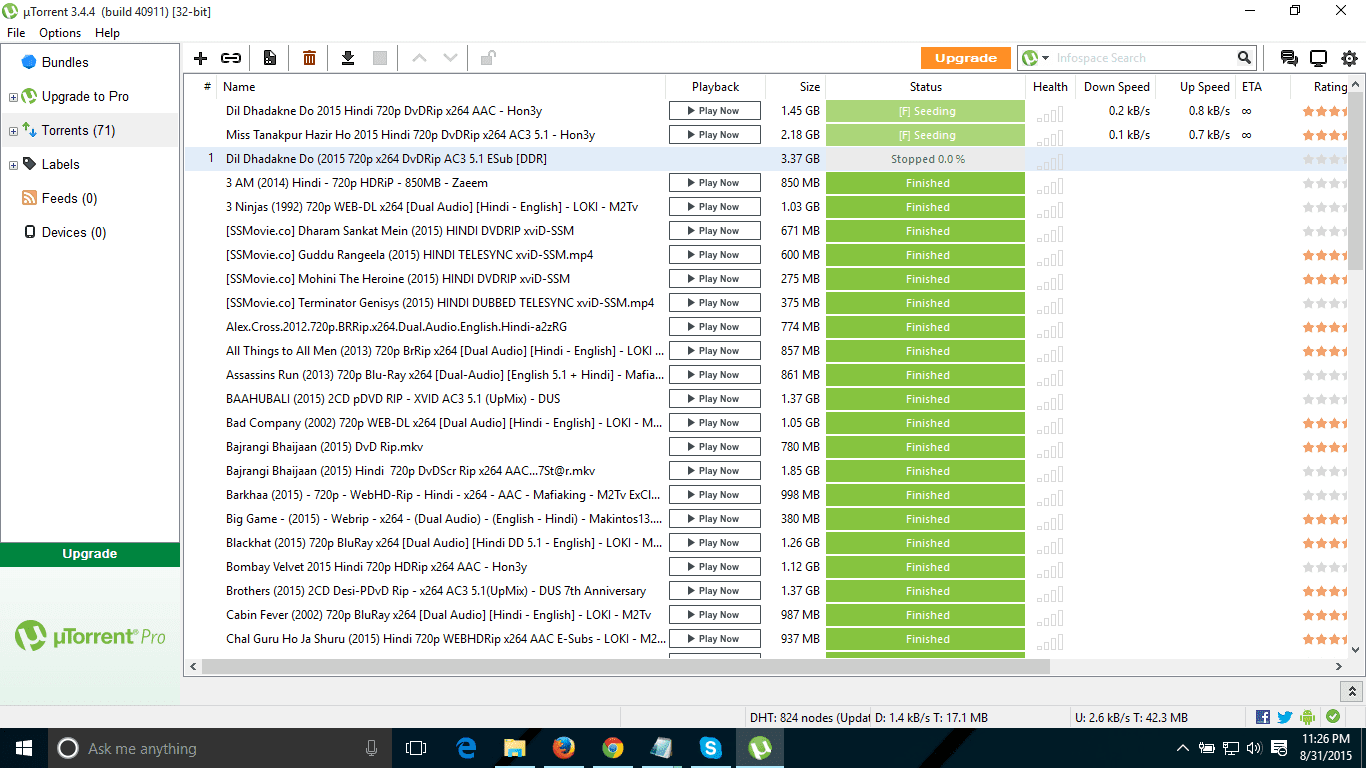
Task: Click the green Upgrade button in sidebar
Action: (x=90, y=554)
